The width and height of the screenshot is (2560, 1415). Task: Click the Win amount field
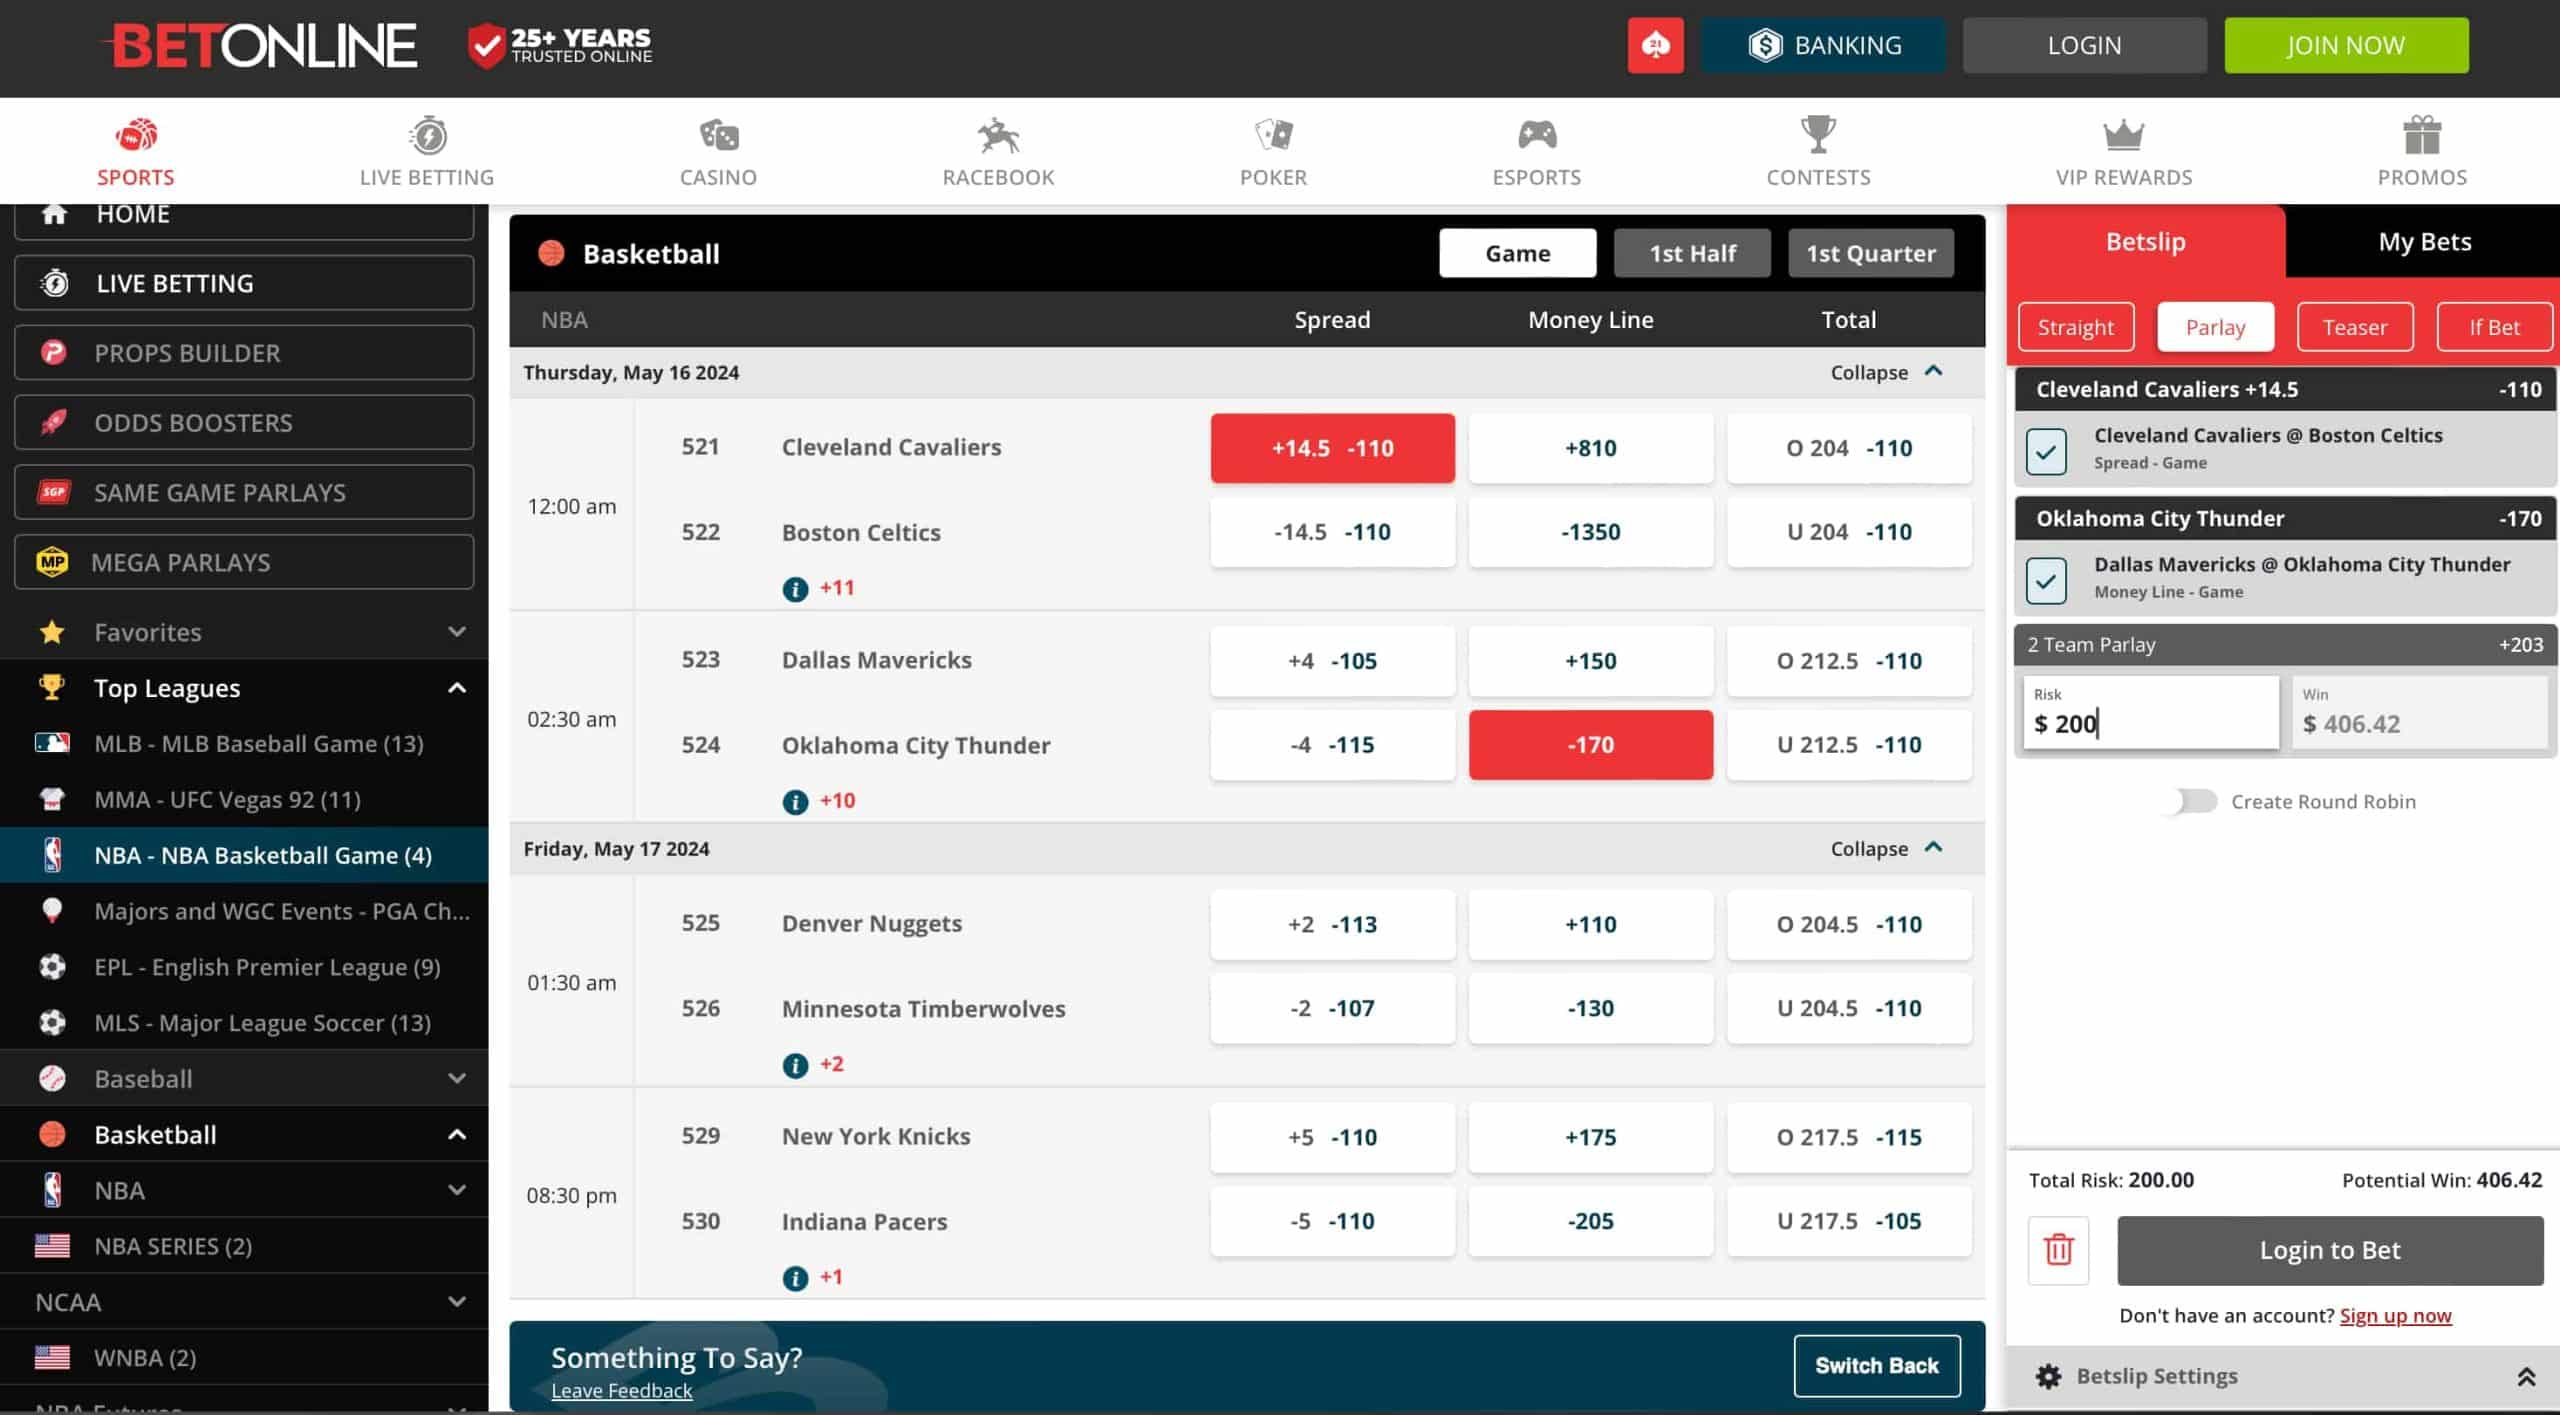click(x=2419, y=712)
